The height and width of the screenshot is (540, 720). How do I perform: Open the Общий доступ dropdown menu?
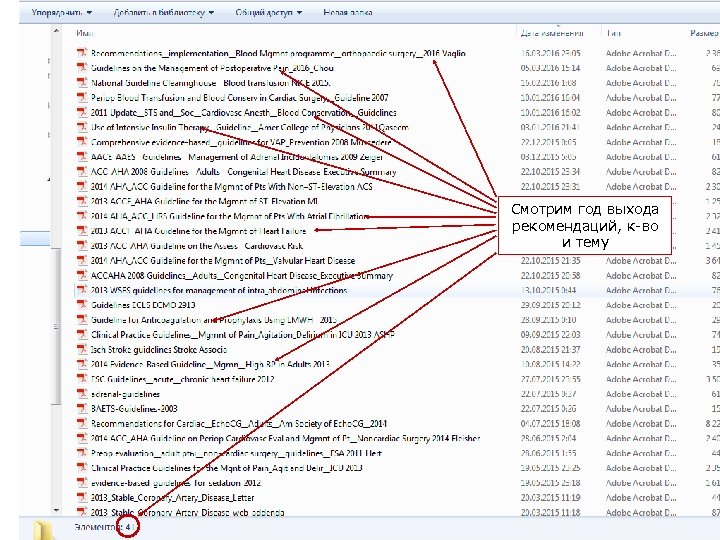coord(269,12)
